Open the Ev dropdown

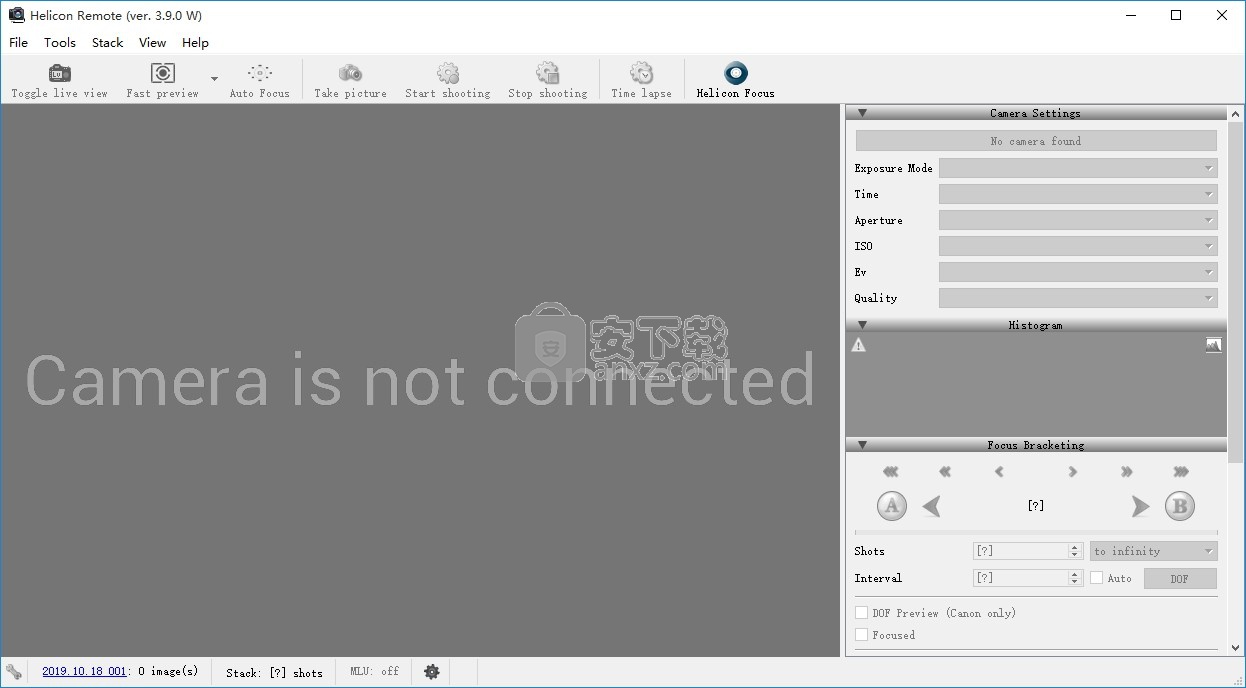(x=1078, y=272)
